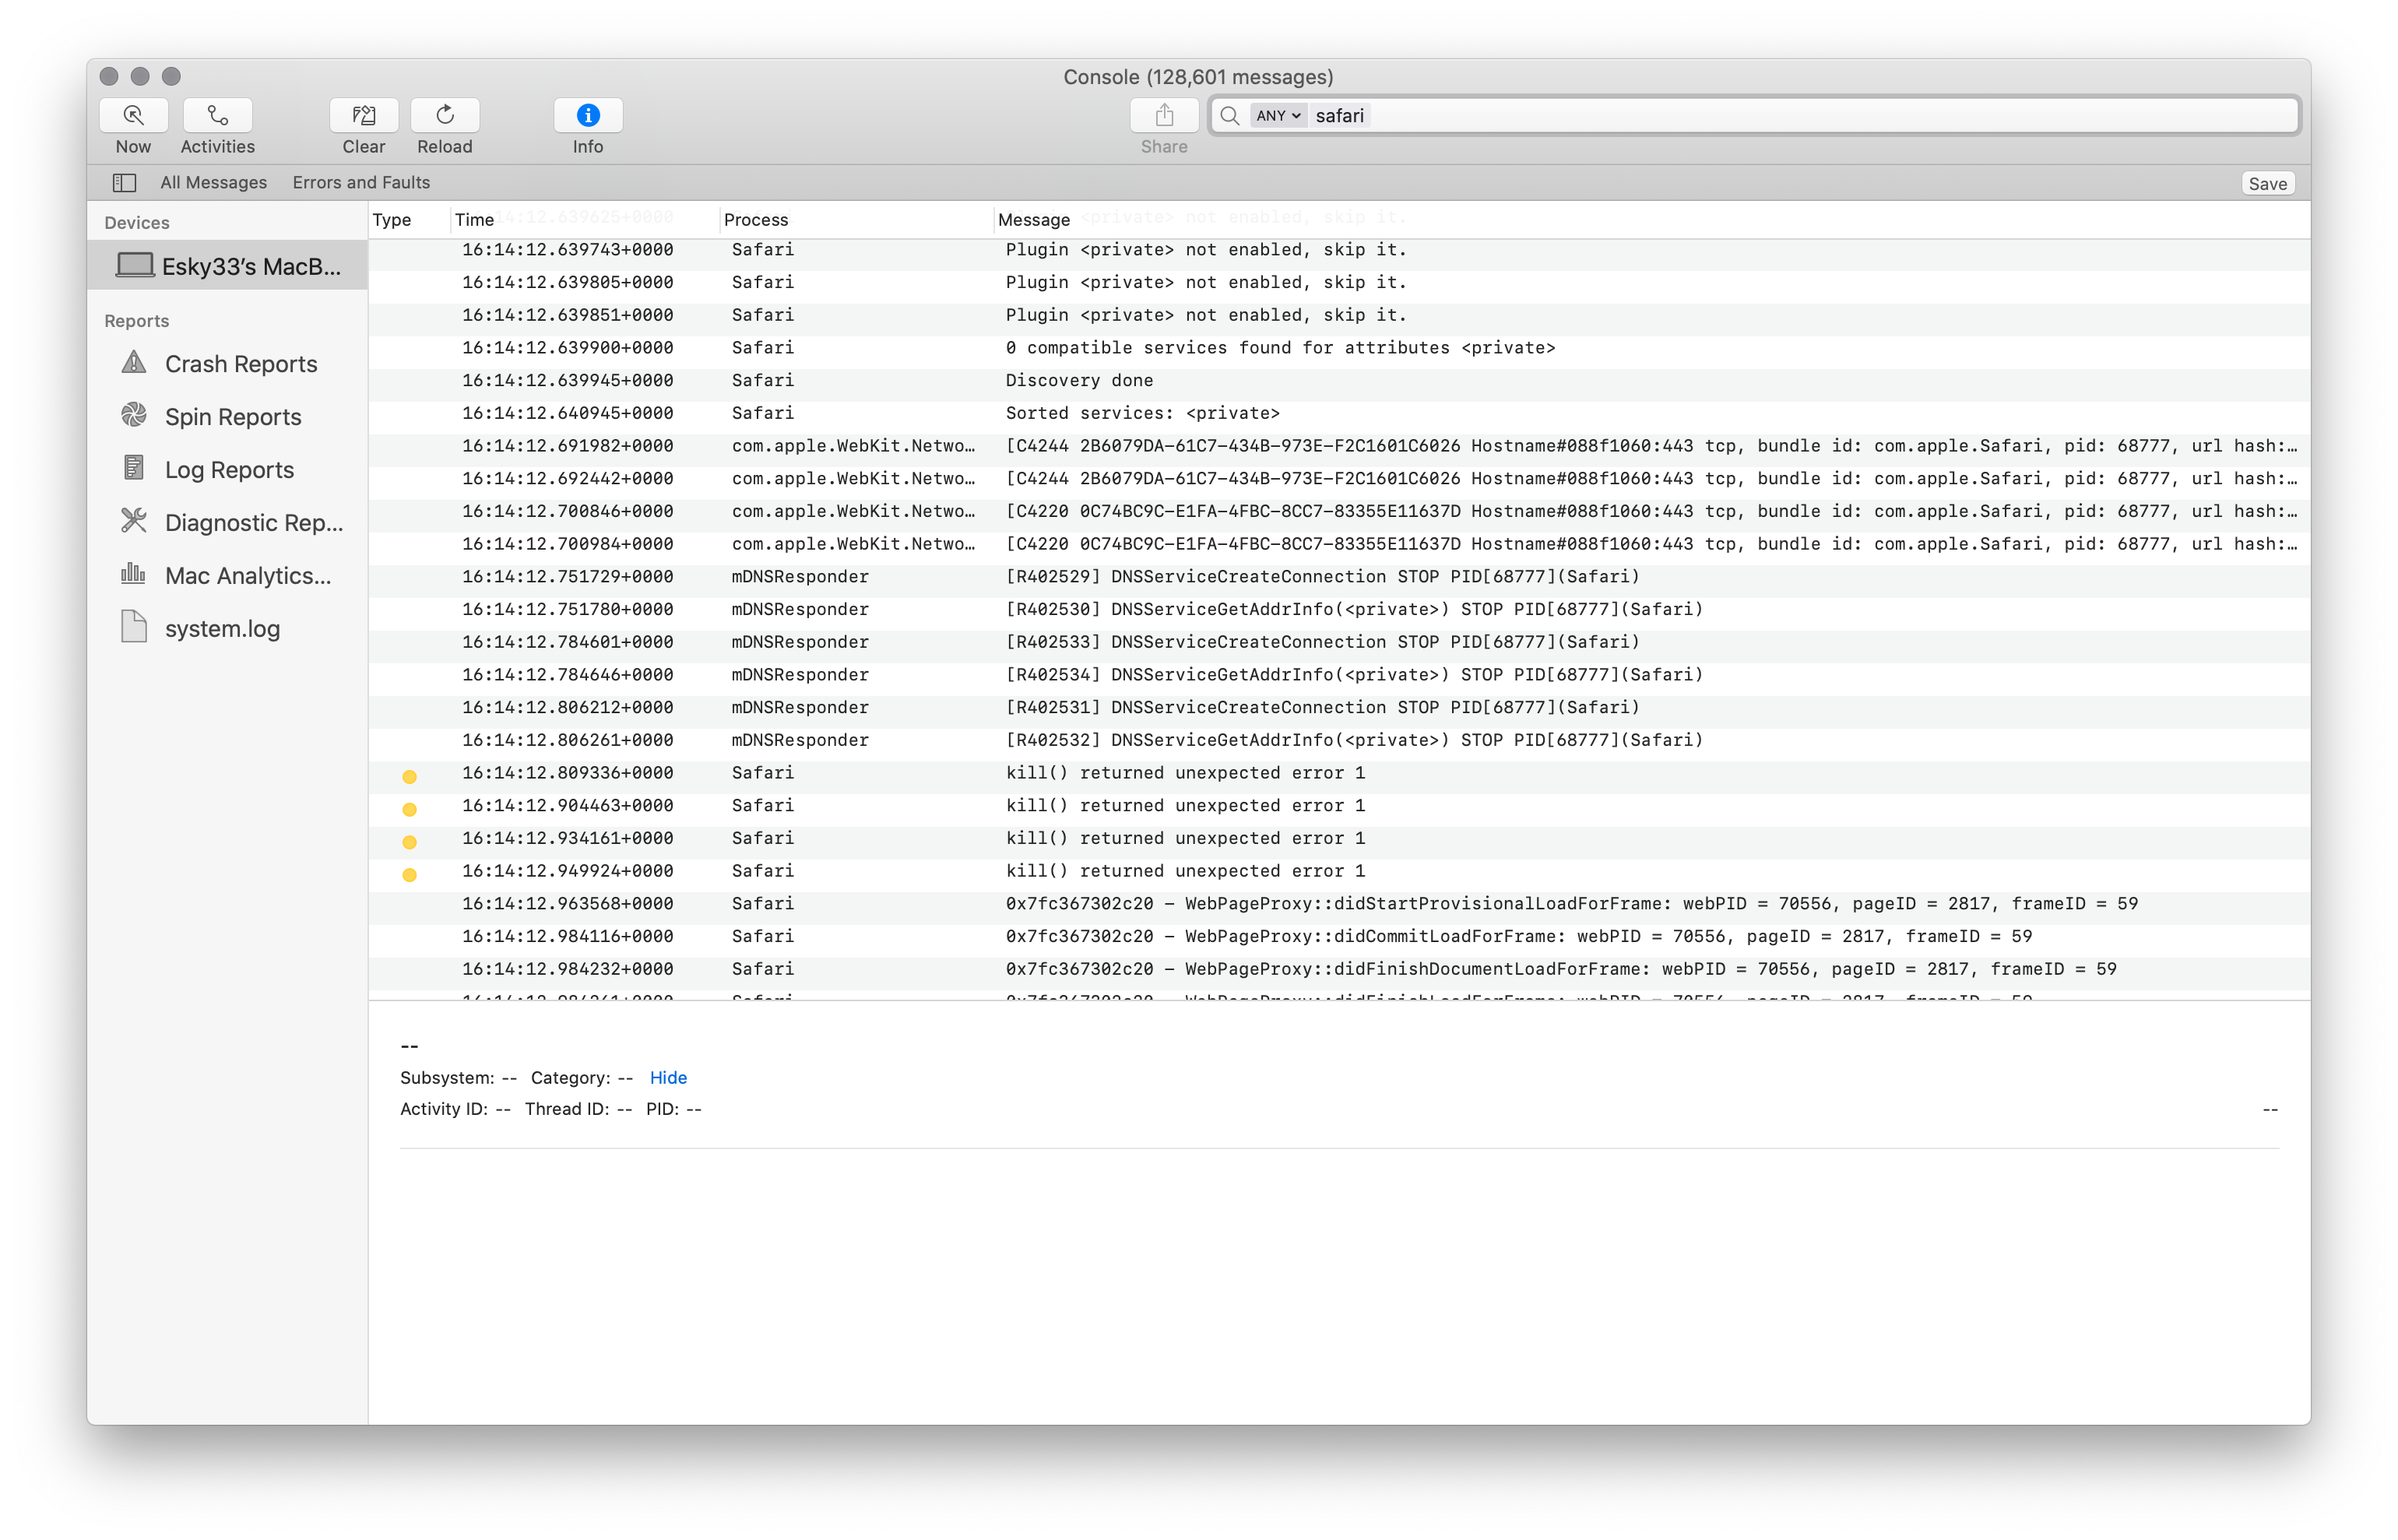Toggle the sidebar visibility
Viewport: 2398px width, 1540px height.
(124, 182)
